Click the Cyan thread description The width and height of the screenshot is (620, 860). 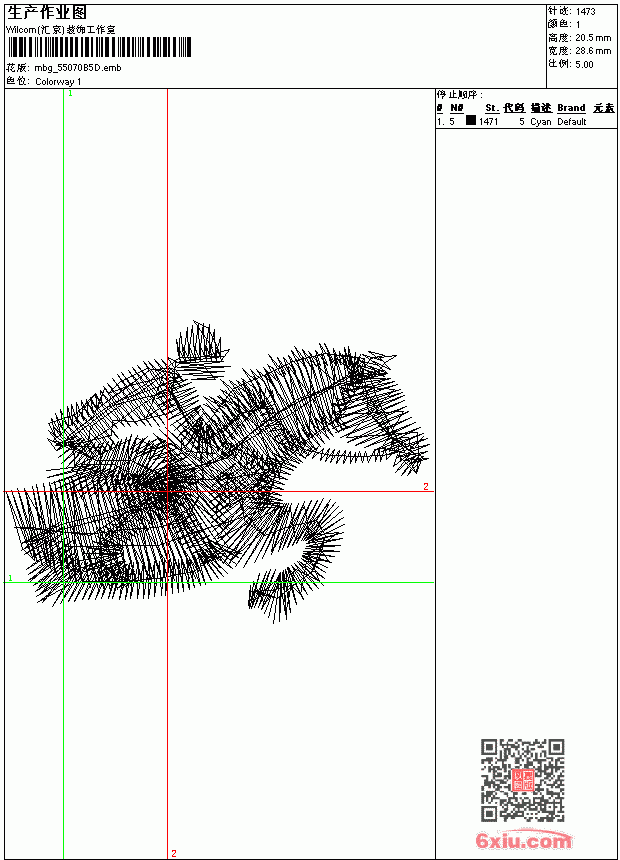point(540,122)
